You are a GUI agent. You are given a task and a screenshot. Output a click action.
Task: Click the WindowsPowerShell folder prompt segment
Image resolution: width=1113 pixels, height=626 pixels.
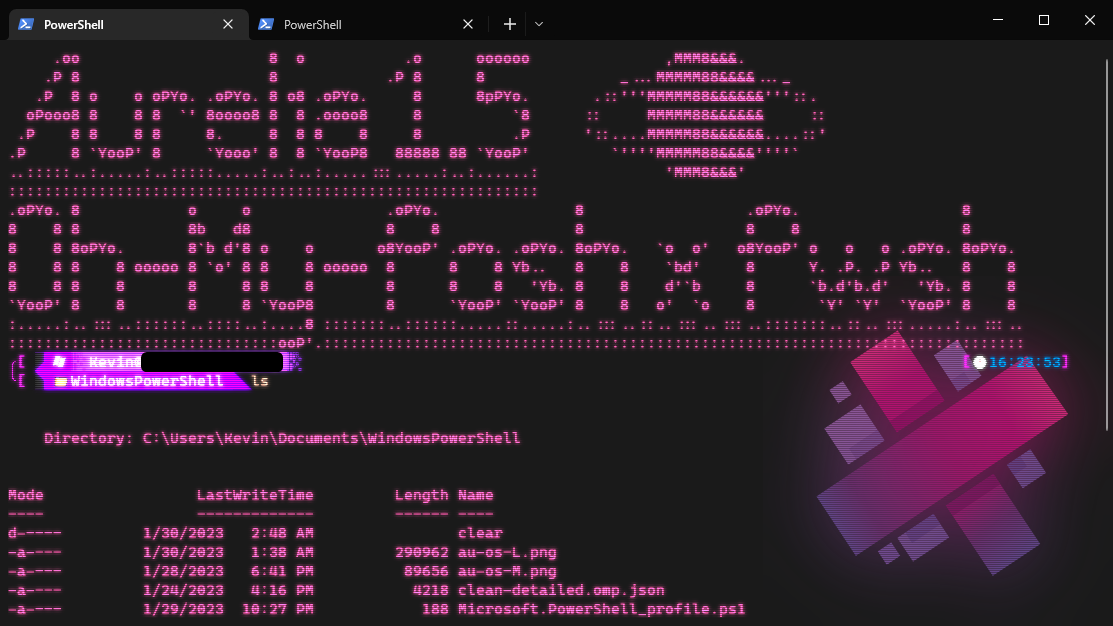click(x=142, y=381)
